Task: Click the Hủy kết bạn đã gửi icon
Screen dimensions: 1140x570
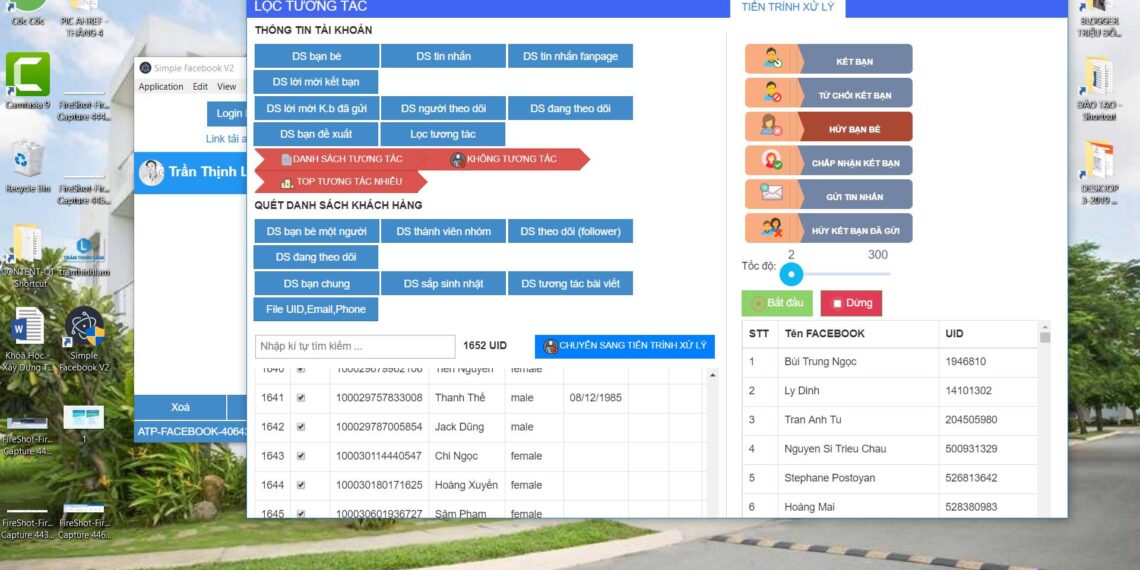Action: click(771, 228)
